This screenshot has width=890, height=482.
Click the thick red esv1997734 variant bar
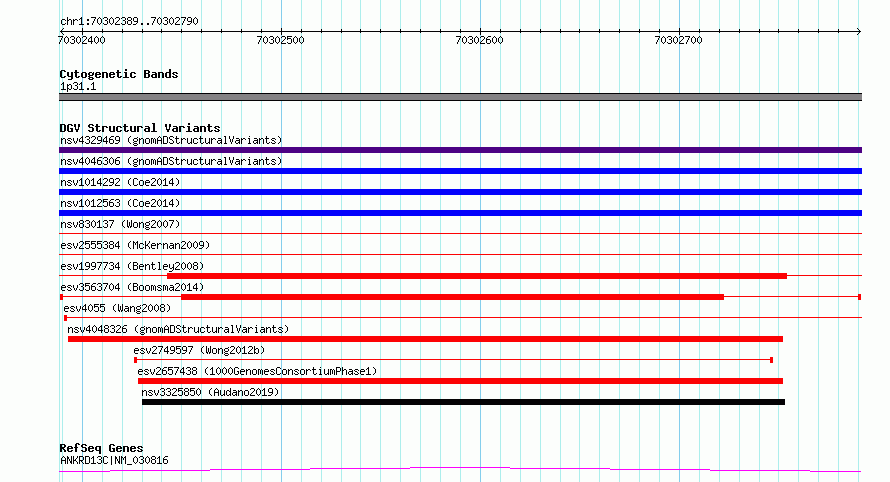click(477, 276)
